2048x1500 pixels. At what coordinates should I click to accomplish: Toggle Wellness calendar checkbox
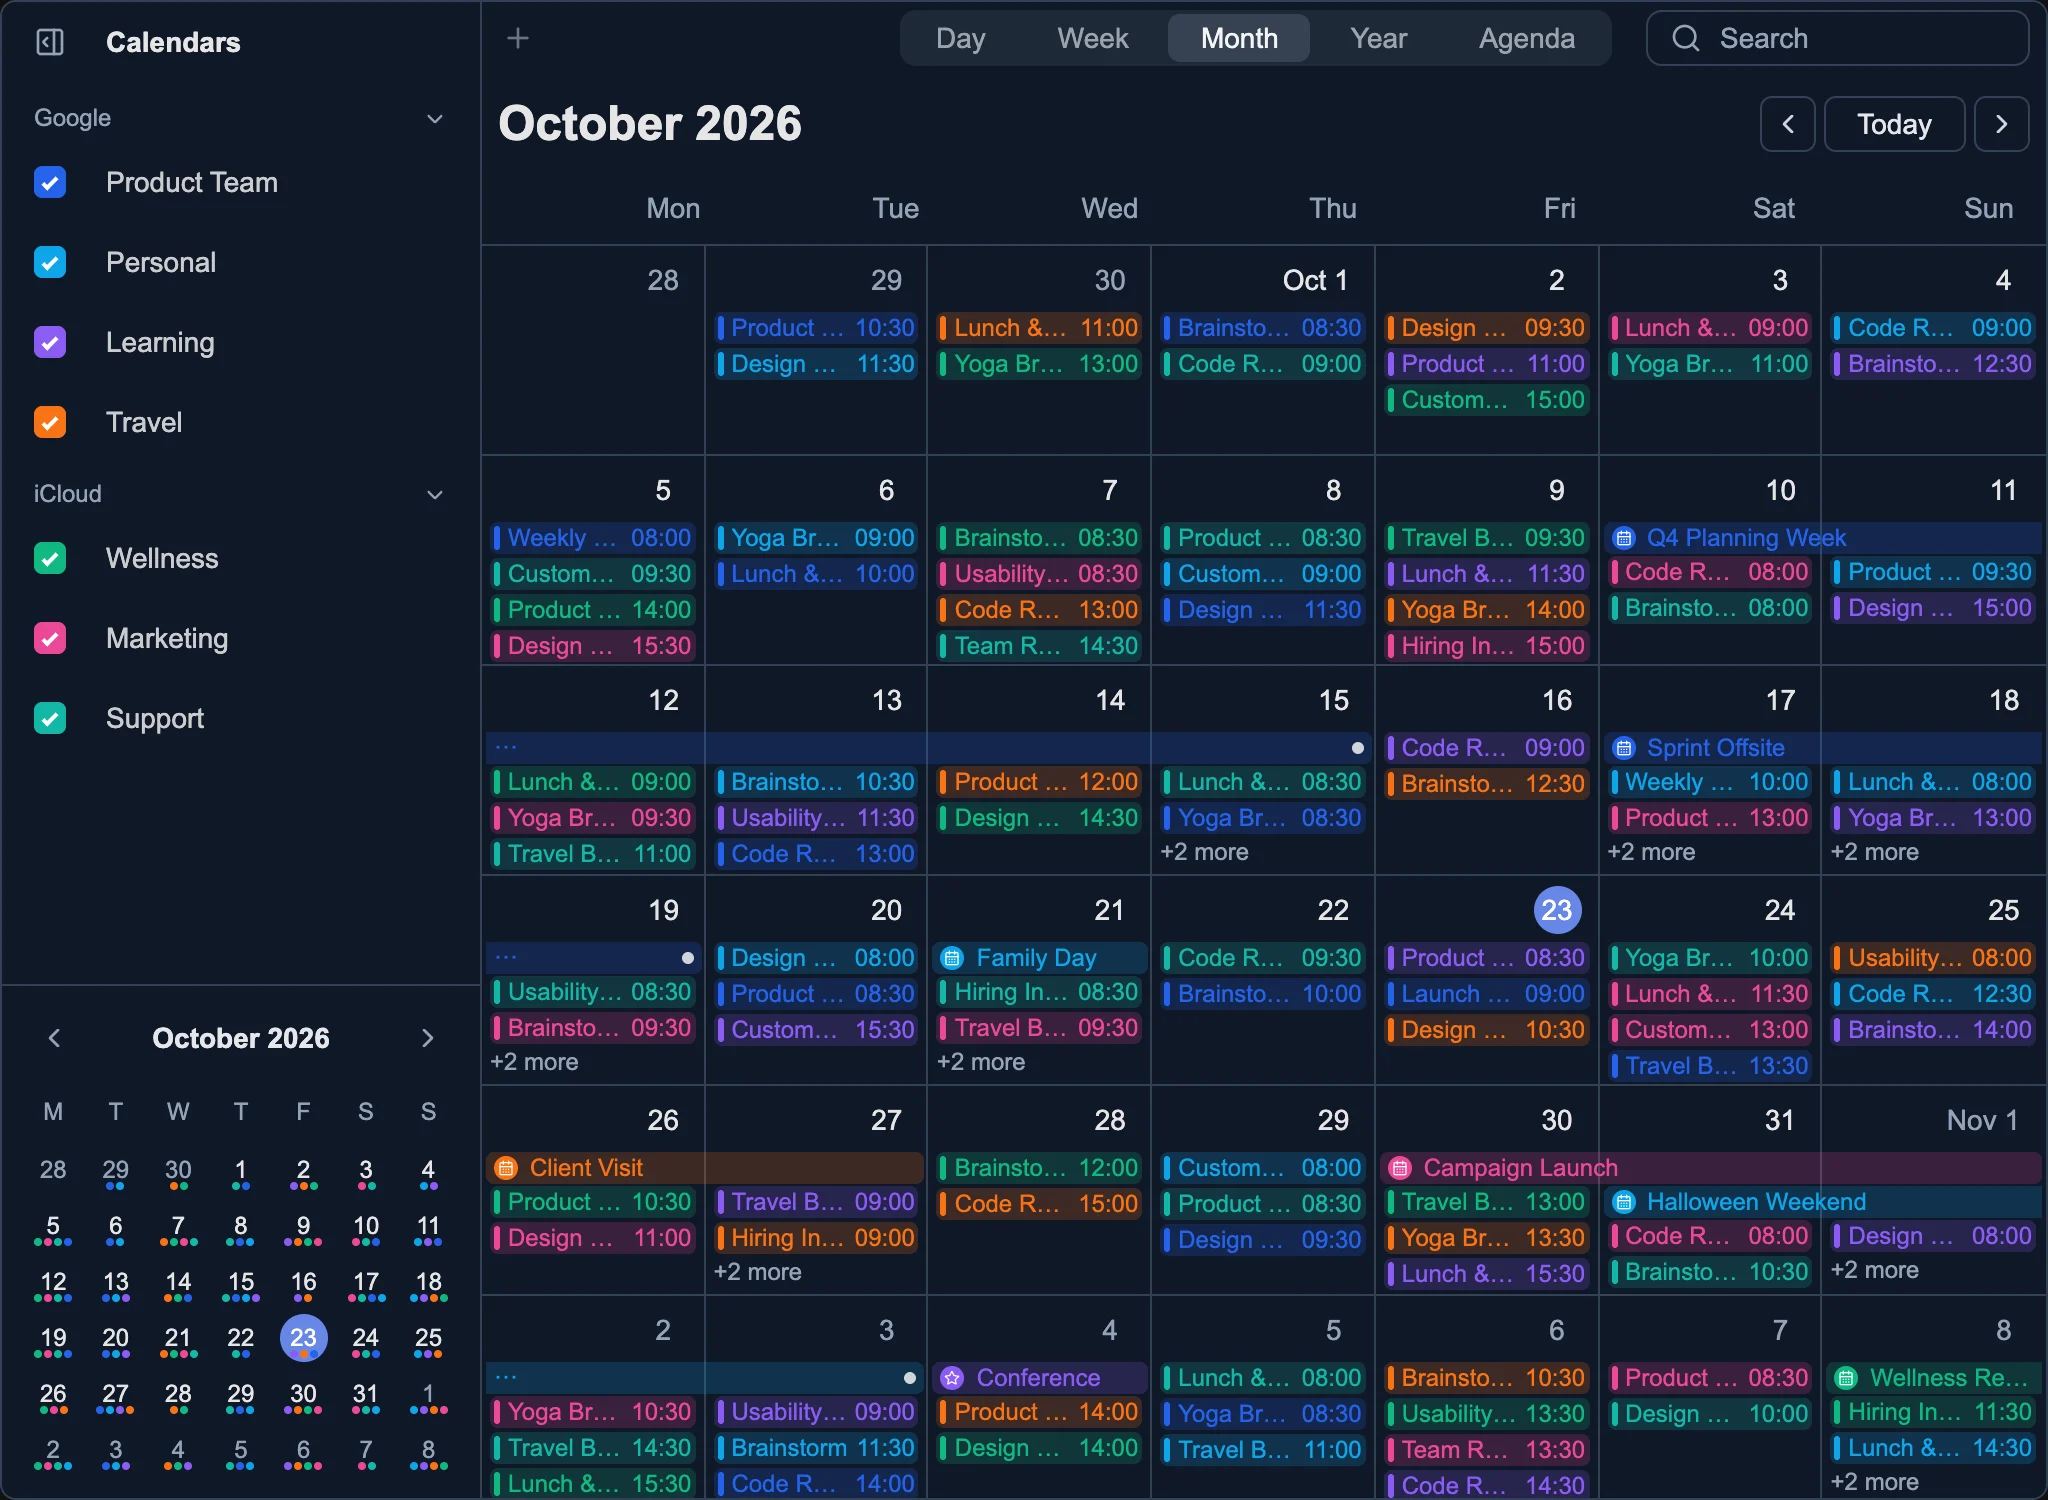click(x=50, y=558)
